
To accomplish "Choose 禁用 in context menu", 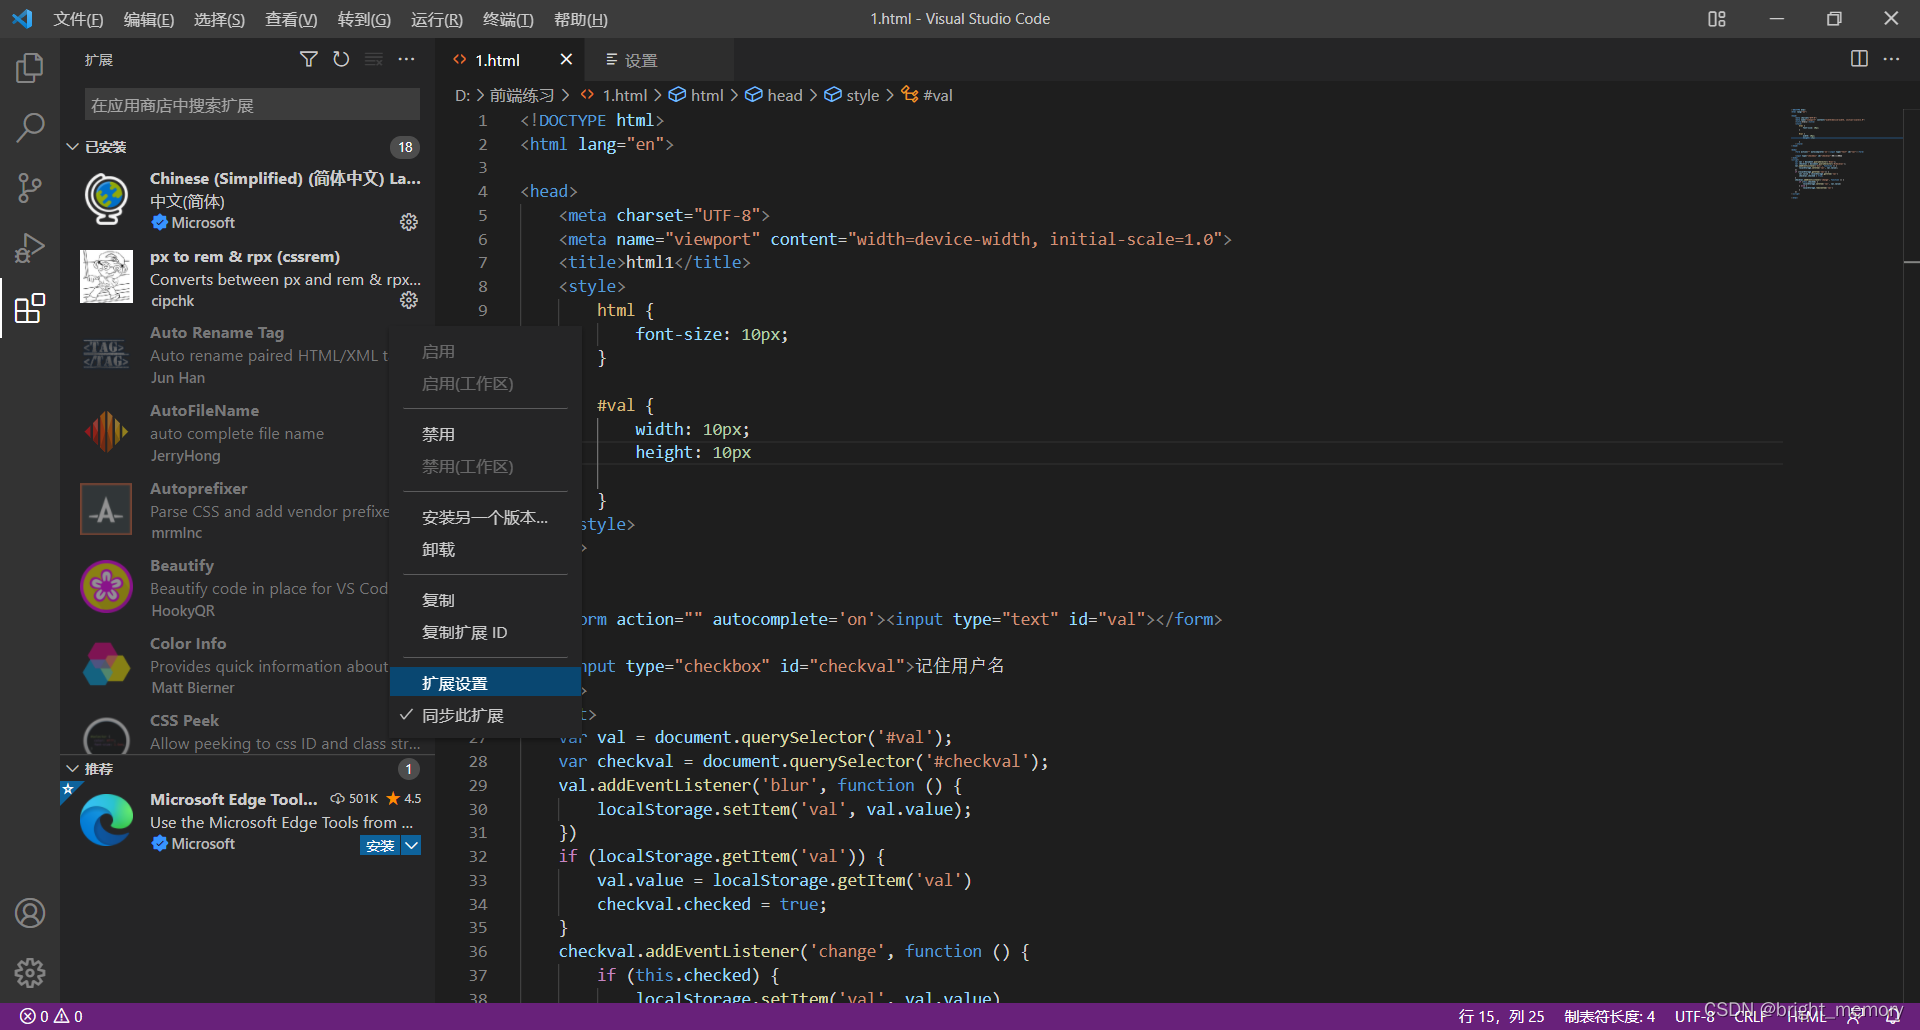I will pos(485,435).
